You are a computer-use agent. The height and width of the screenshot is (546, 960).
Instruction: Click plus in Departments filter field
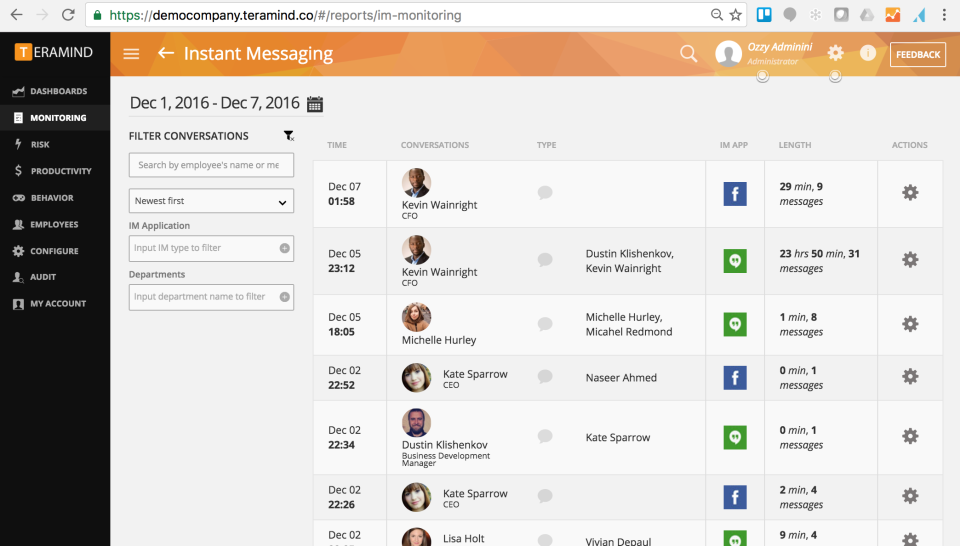(284, 297)
